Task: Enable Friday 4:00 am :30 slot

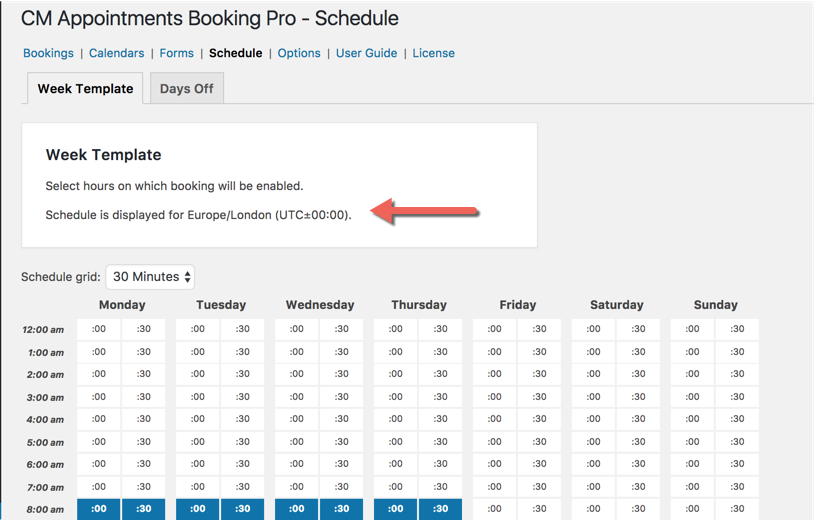Action: click(539, 419)
